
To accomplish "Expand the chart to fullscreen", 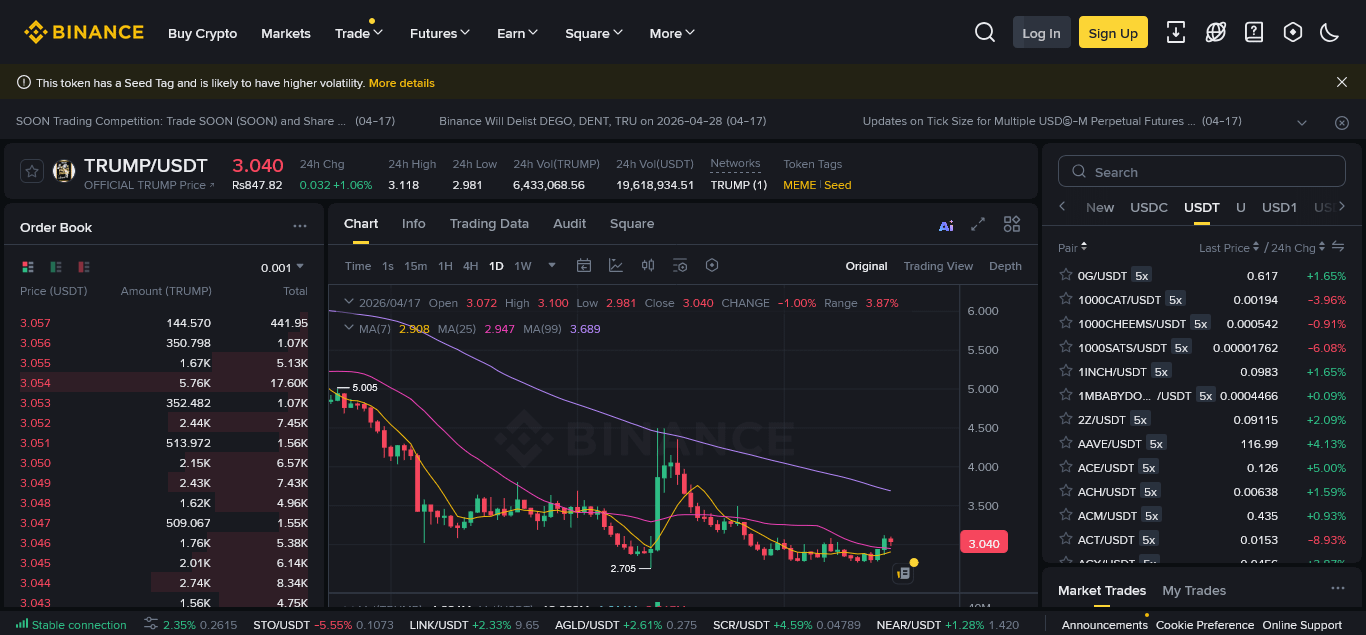I will (979, 224).
